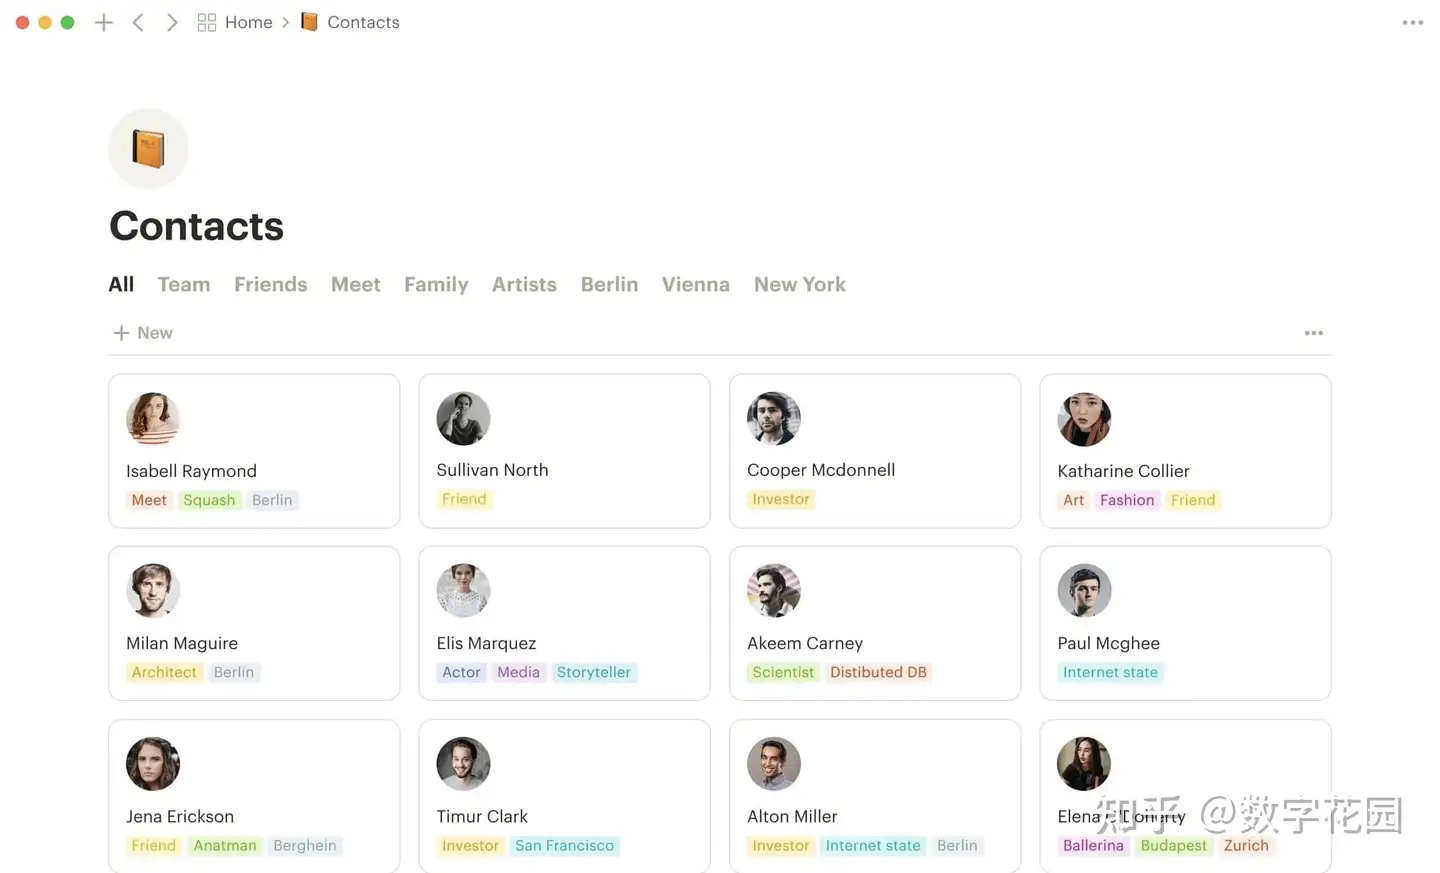Click the Fashion tag on Katharine Collier
Screen dimensions: 1440x873
[1127, 500]
